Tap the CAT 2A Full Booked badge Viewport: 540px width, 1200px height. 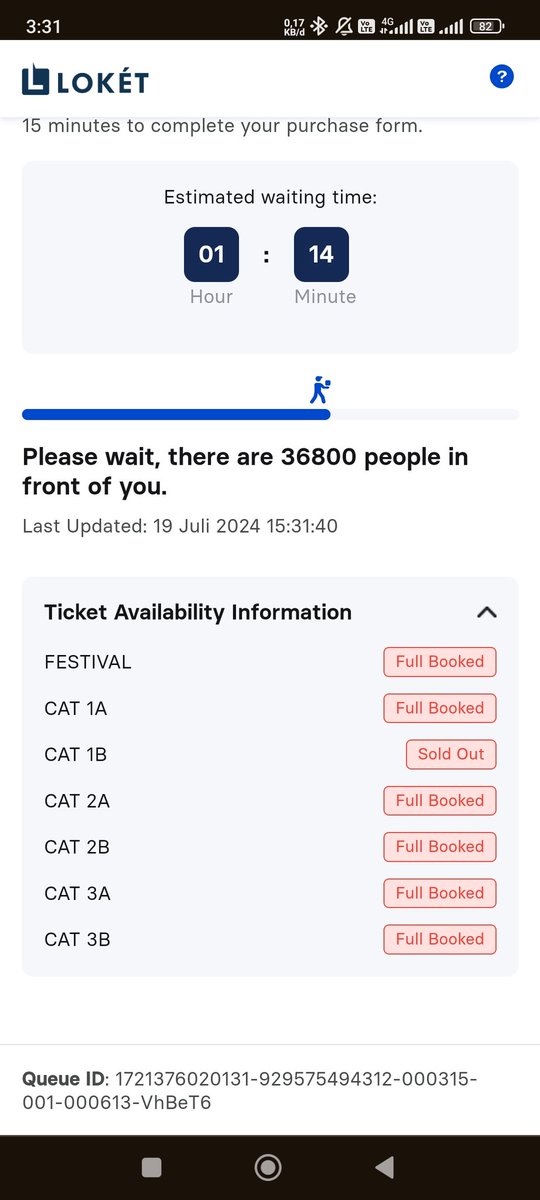click(440, 800)
